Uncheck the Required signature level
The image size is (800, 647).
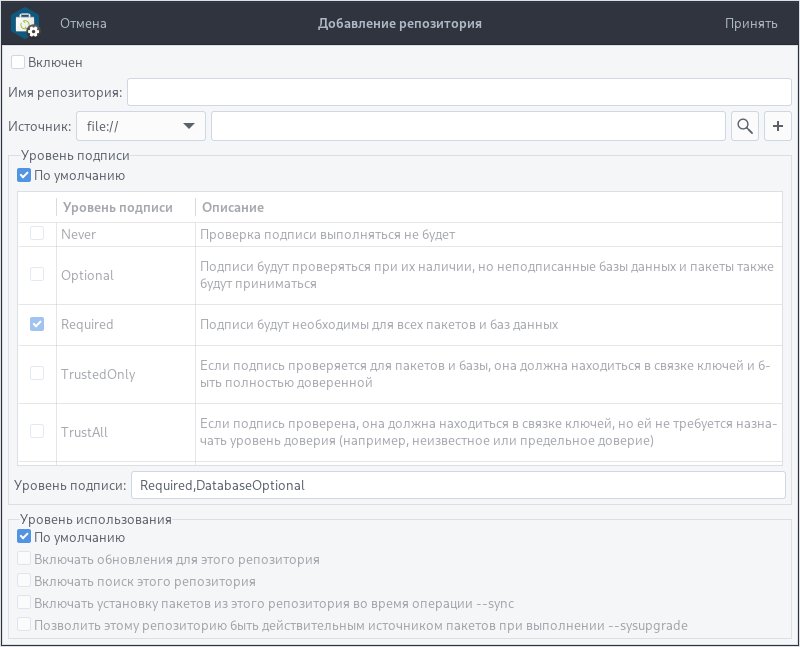point(36,324)
